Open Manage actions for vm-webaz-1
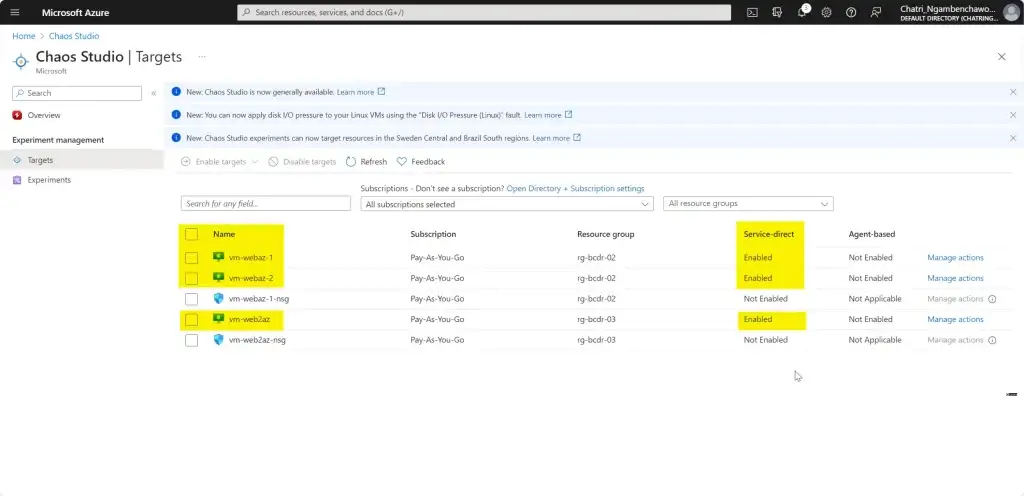1024x496 pixels. pyautogui.click(x=955, y=258)
